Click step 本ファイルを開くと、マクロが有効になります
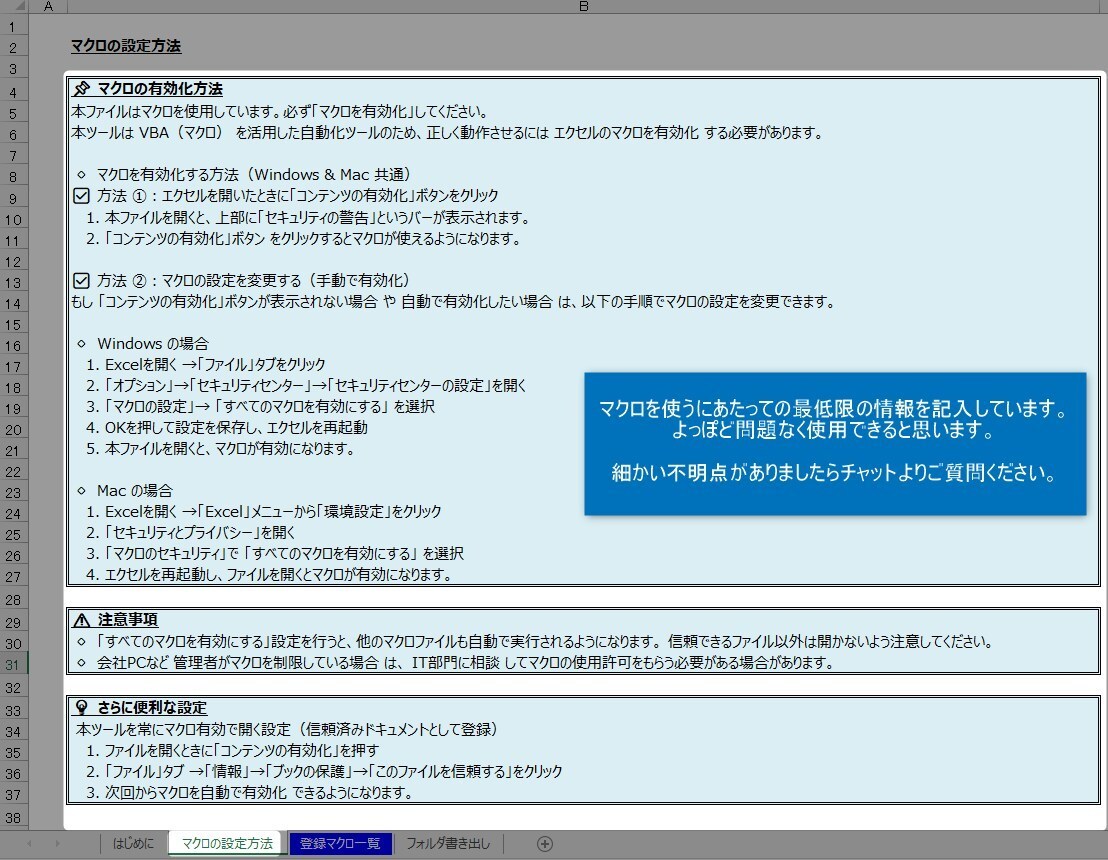Viewport: 1108px width, 860px height. [220, 448]
